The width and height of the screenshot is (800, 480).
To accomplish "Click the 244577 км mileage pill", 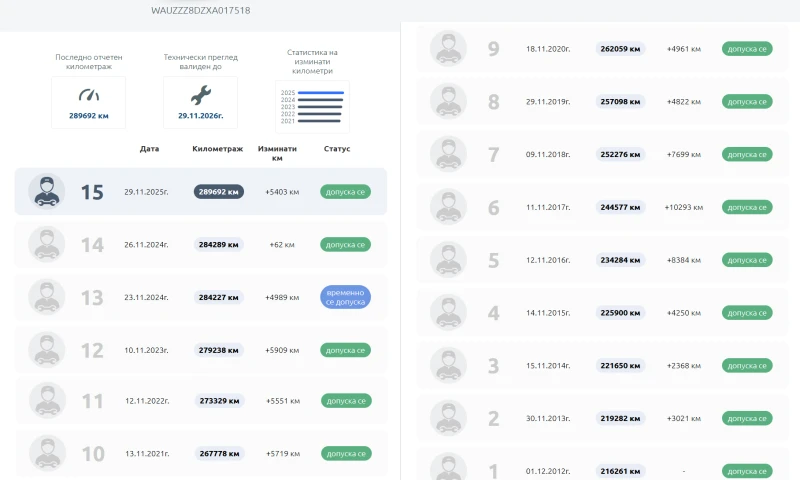I will click(620, 207).
